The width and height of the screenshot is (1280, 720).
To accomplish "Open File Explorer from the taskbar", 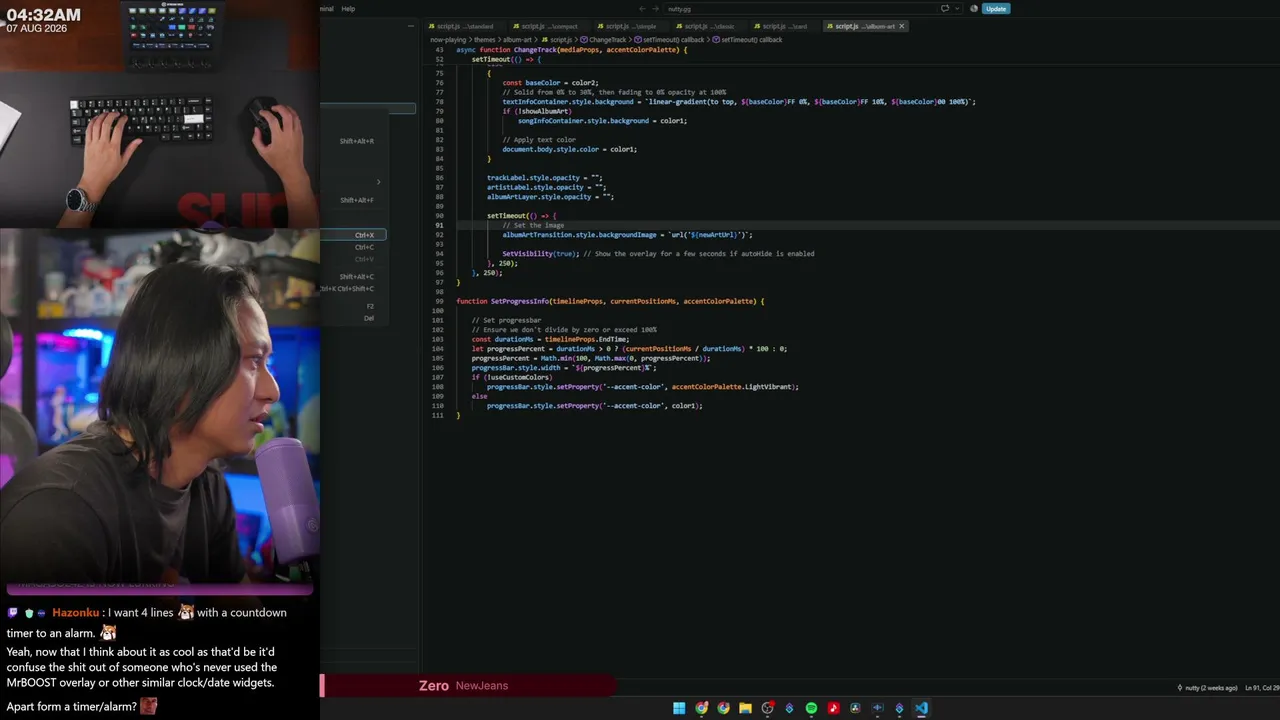I will pos(745,708).
